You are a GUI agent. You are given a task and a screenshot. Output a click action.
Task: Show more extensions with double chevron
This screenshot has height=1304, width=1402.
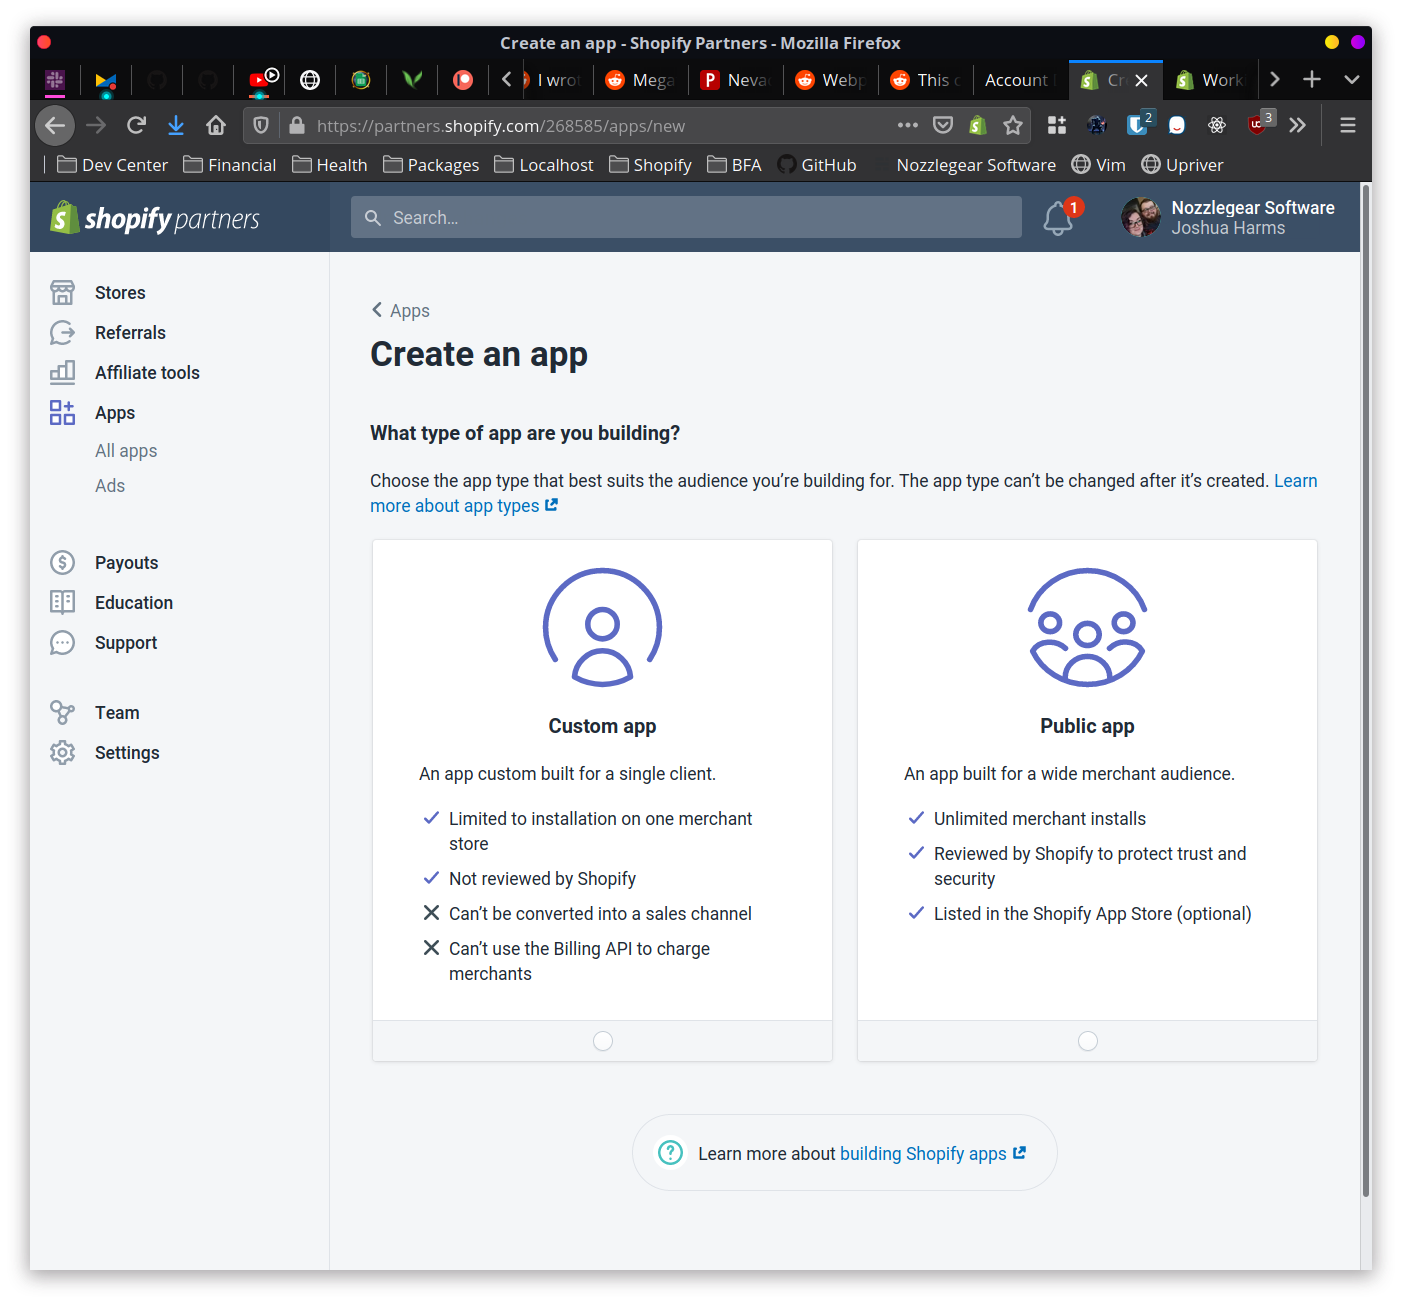(x=1298, y=125)
